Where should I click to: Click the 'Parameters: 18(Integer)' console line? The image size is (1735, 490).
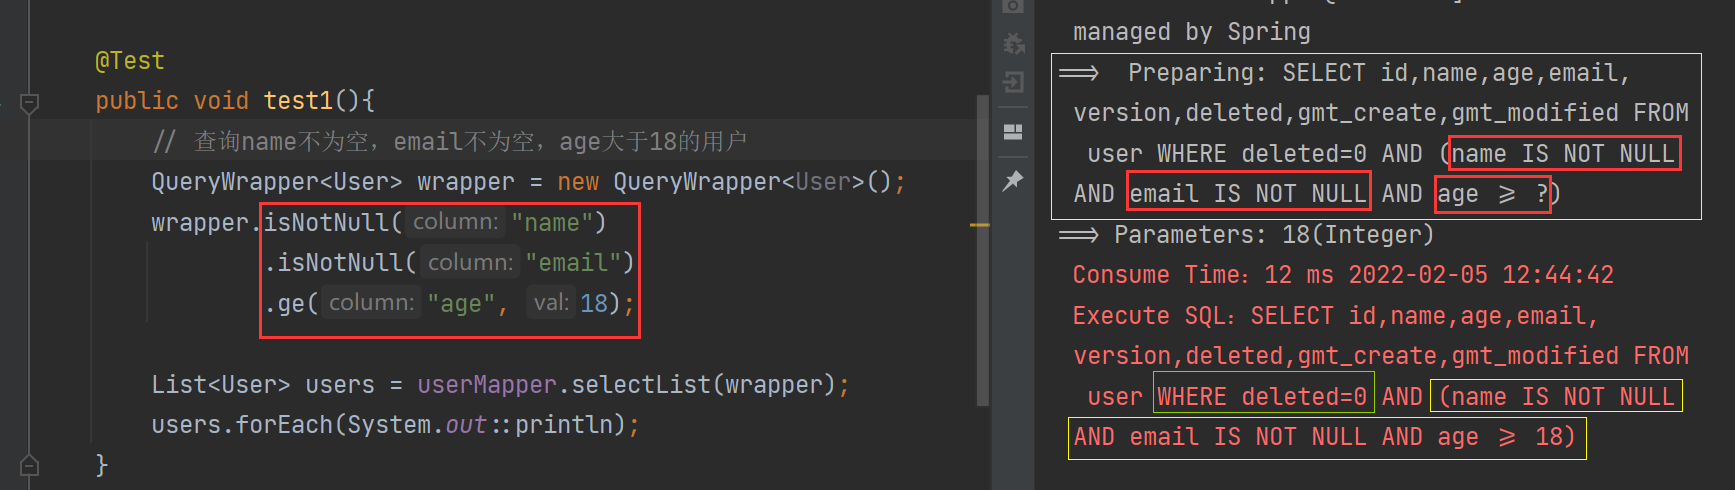point(1247,235)
